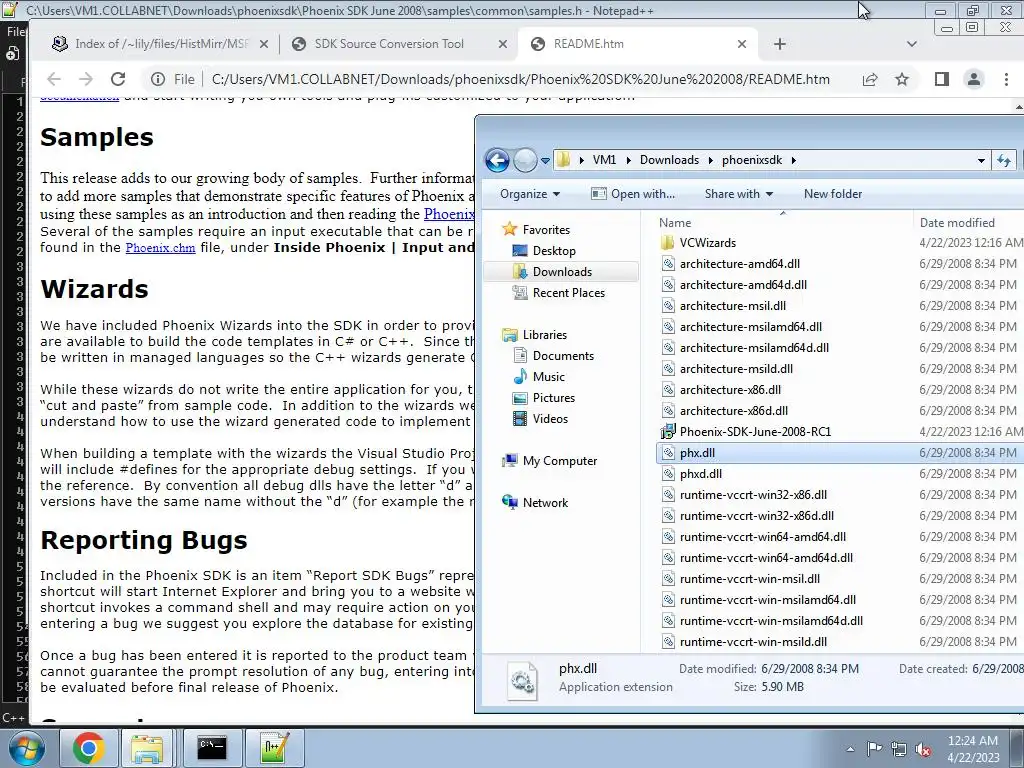
Task: Refresh Explorer folder view
Action: click(1004, 160)
